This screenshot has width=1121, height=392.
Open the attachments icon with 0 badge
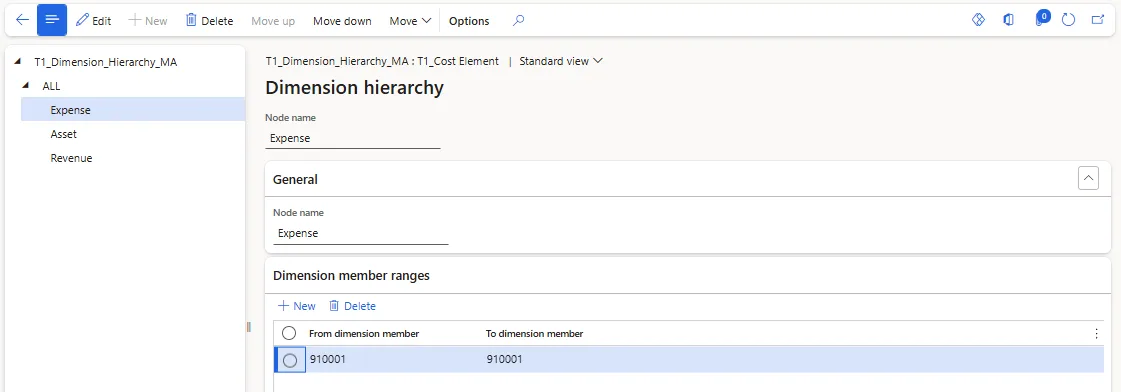coord(1041,19)
